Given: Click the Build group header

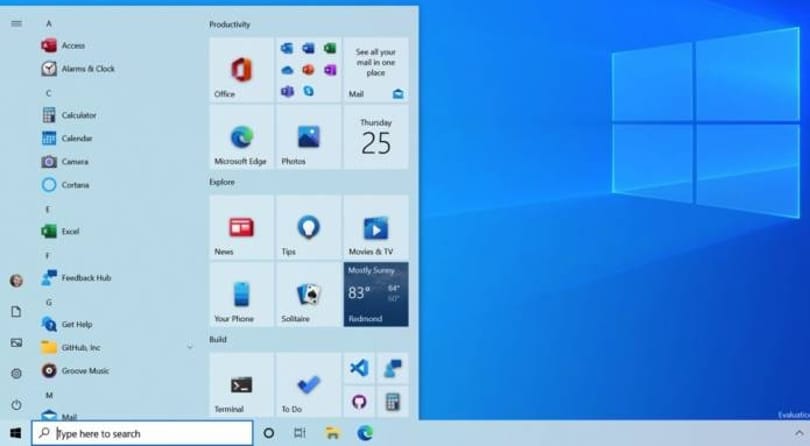Looking at the screenshot, I should pos(217,340).
